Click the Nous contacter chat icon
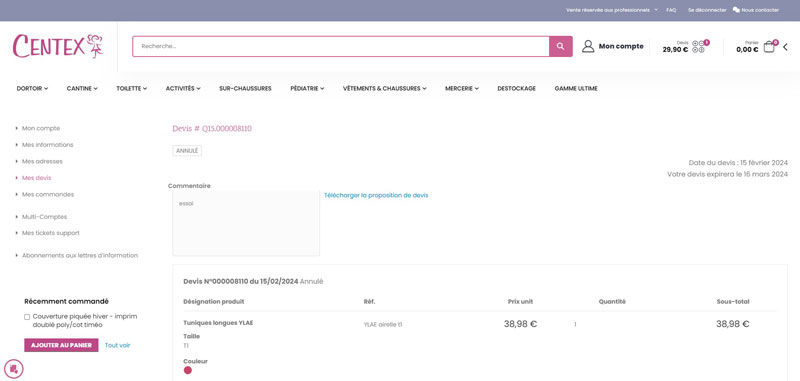This screenshot has width=800, height=381. click(736, 10)
